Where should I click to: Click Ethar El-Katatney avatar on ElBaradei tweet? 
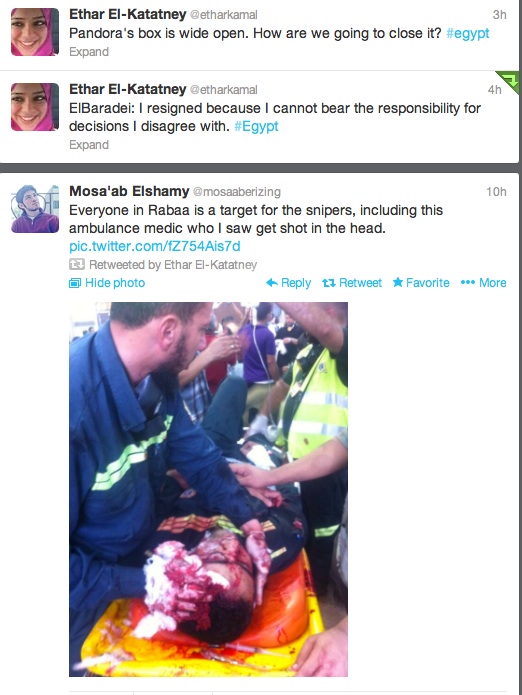[35, 107]
